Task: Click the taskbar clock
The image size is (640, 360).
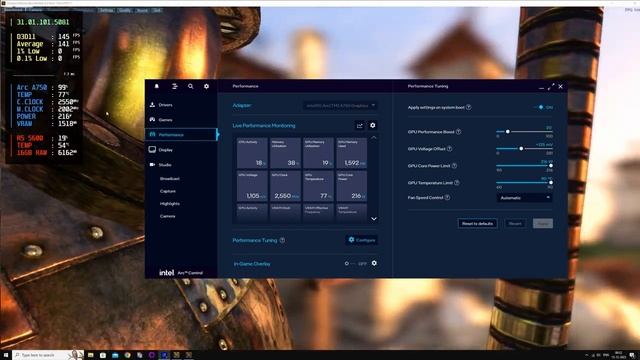Action: click(618, 355)
